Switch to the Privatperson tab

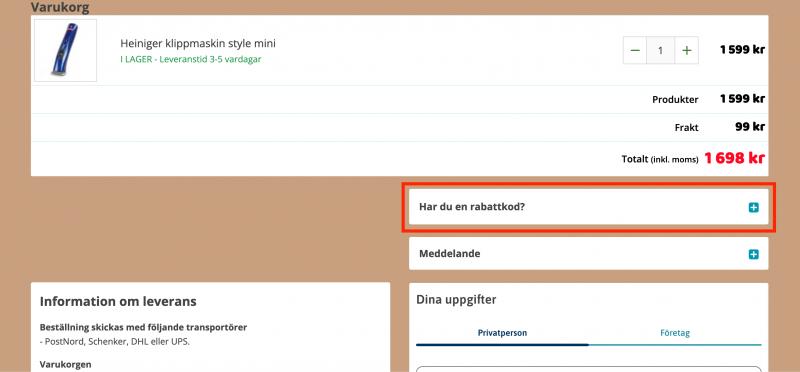click(x=502, y=333)
